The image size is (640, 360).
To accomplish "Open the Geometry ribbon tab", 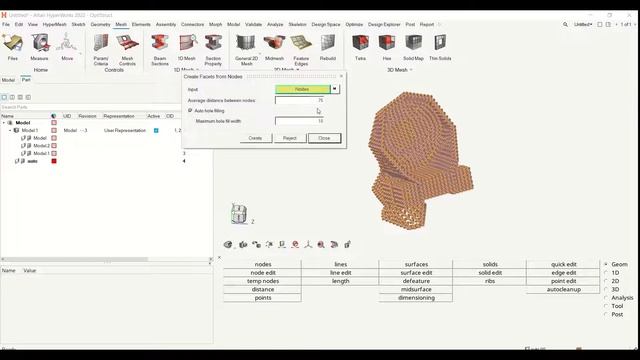I will click(100, 24).
